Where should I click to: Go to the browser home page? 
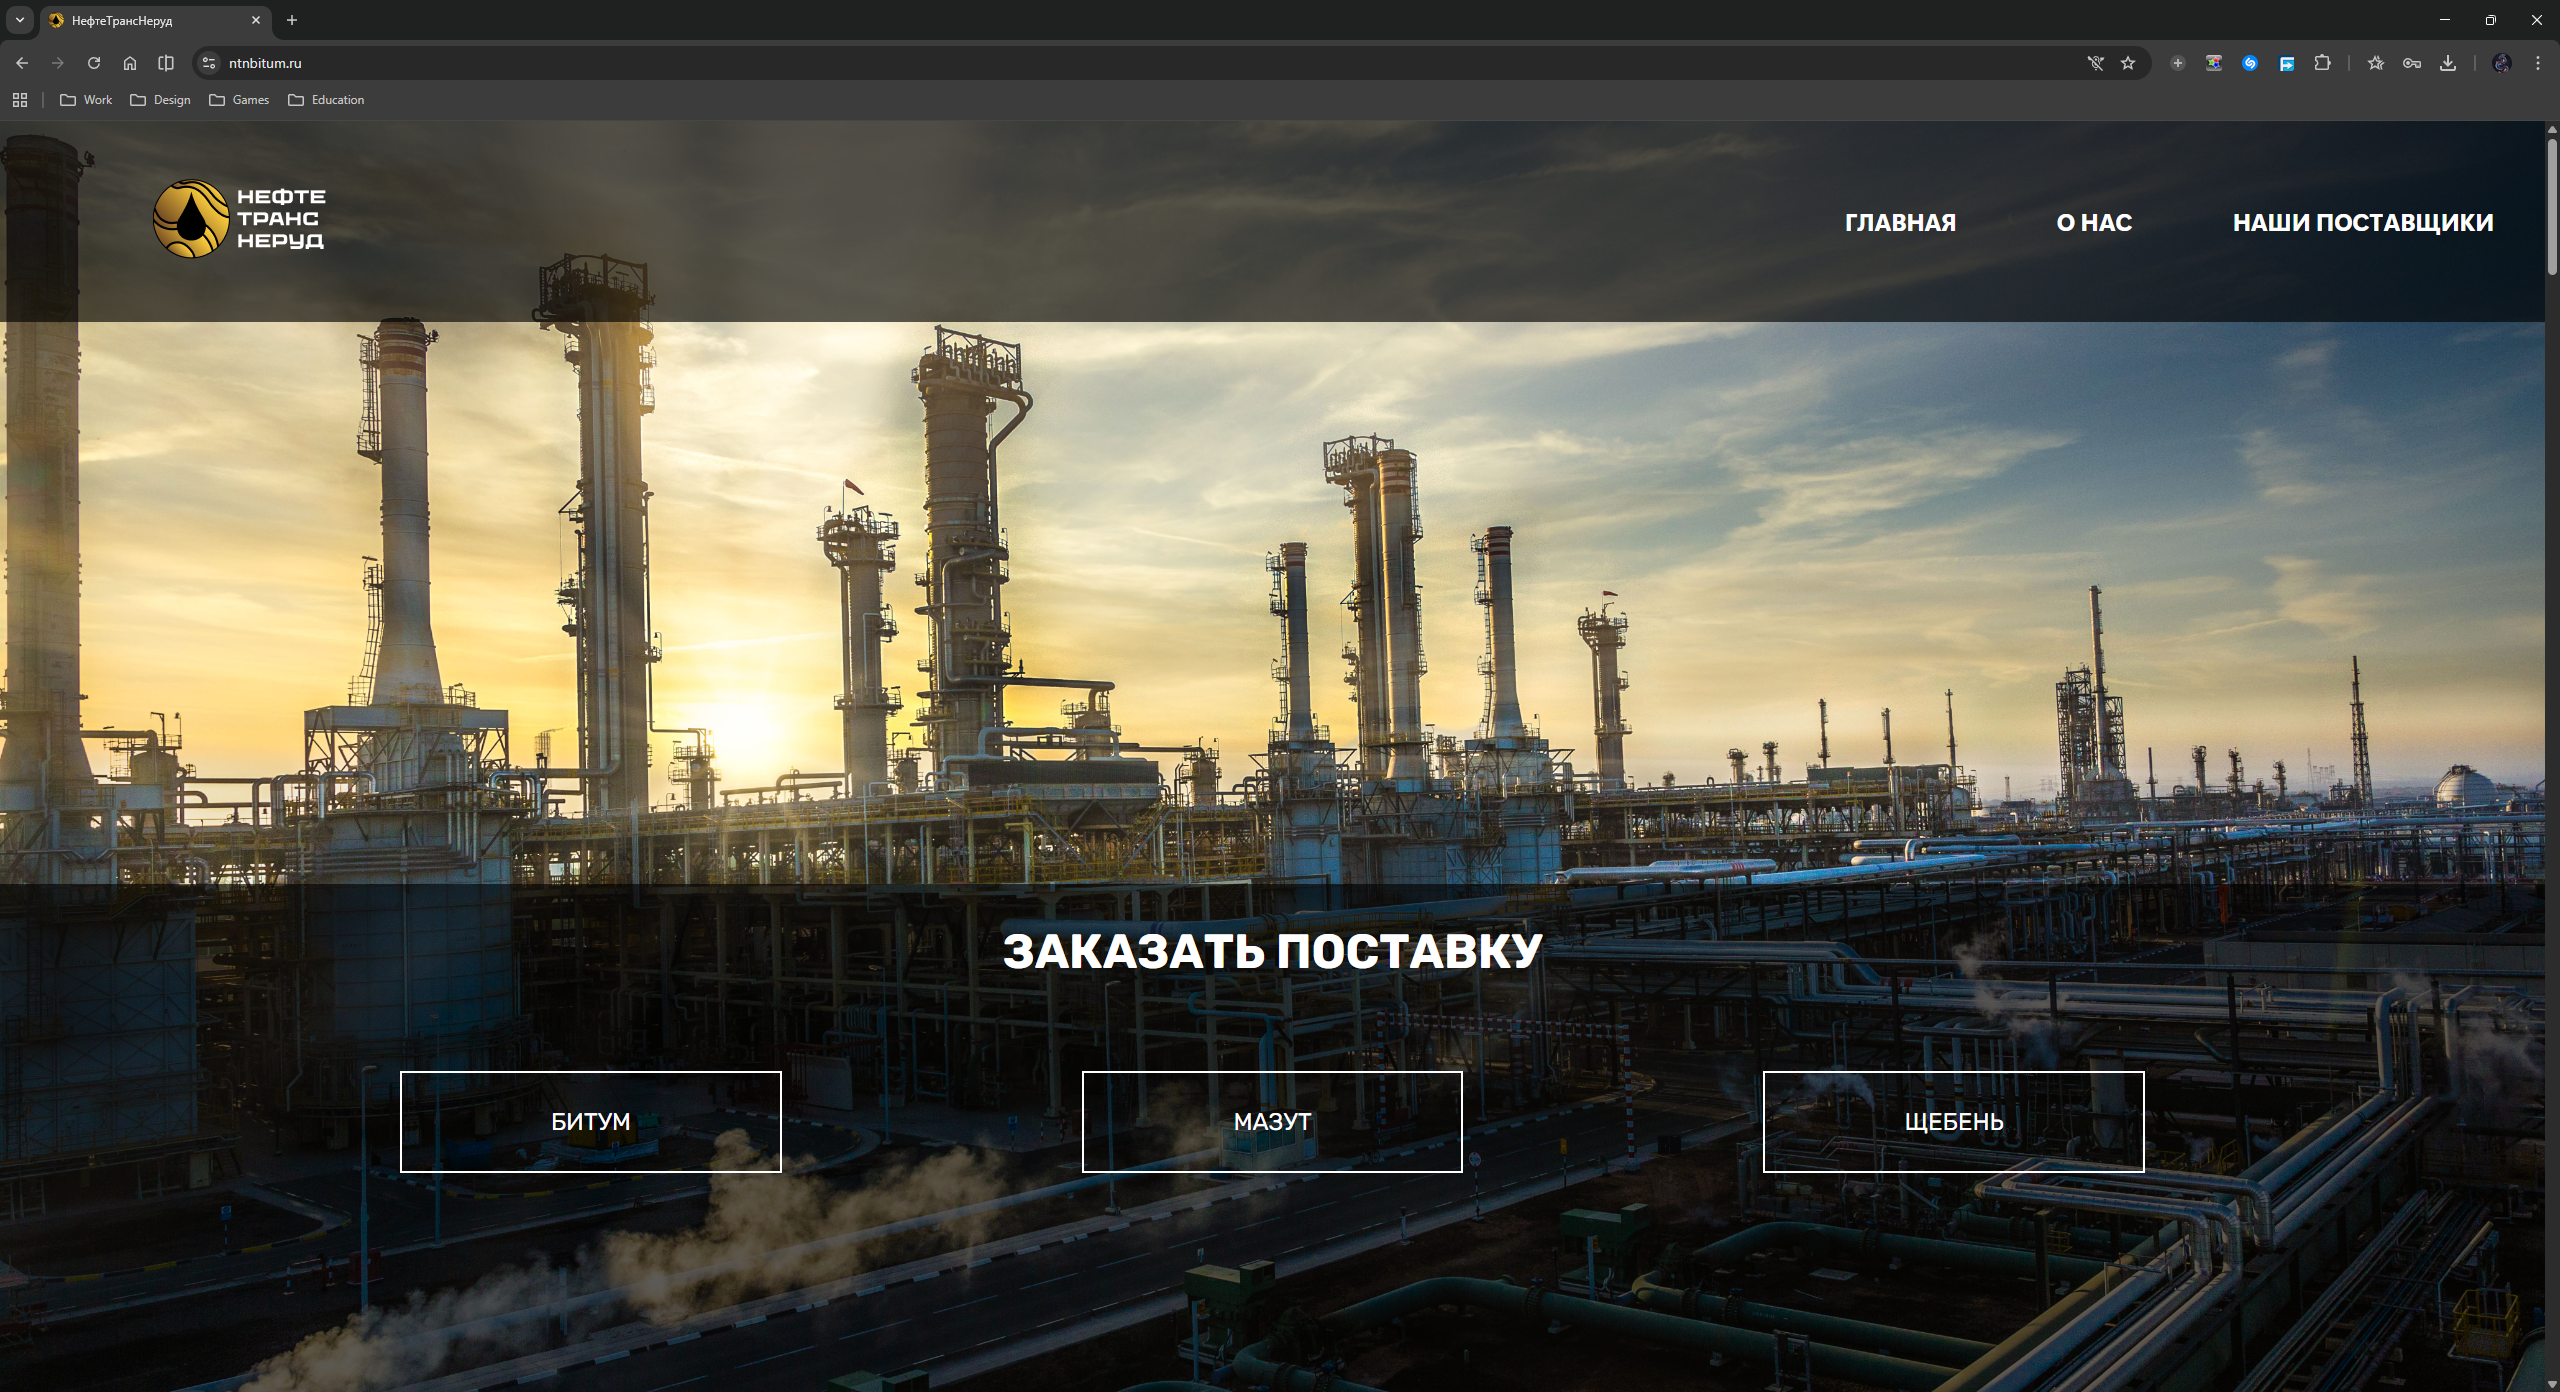[x=130, y=63]
